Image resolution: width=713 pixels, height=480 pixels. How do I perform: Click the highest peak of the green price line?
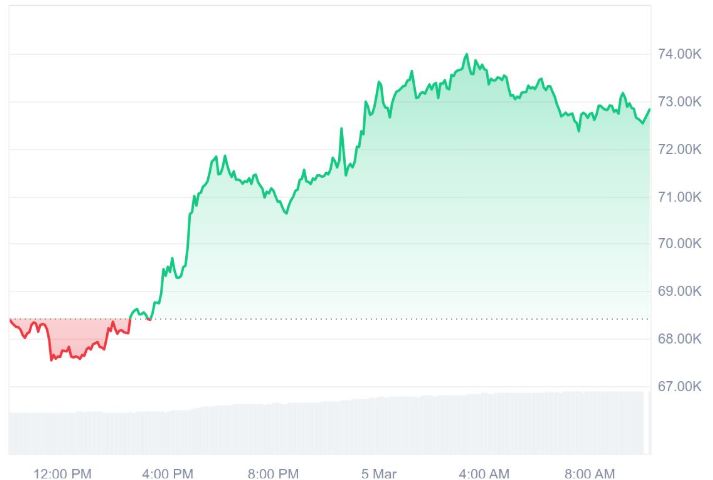467,55
